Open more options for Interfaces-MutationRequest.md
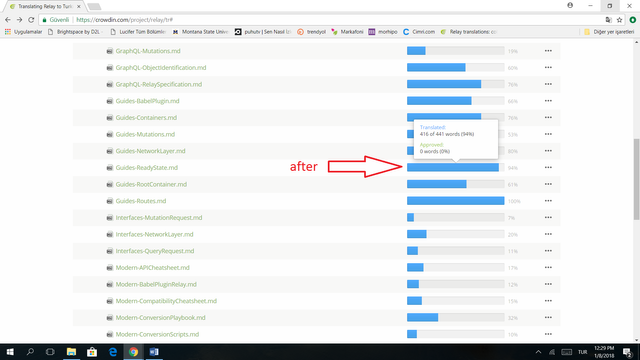Screen dimensions: 640x360 548,218
